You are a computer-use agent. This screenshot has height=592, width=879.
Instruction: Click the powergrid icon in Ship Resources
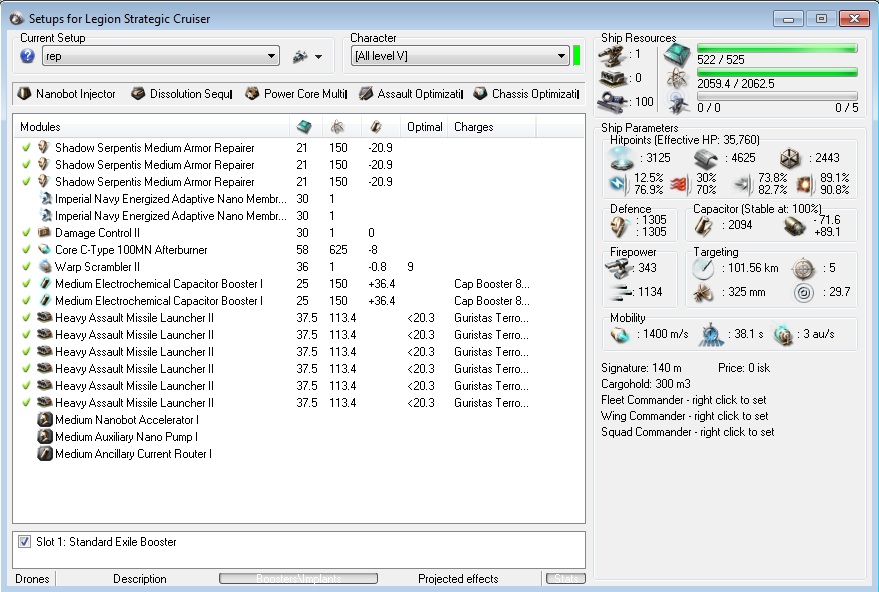677,78
